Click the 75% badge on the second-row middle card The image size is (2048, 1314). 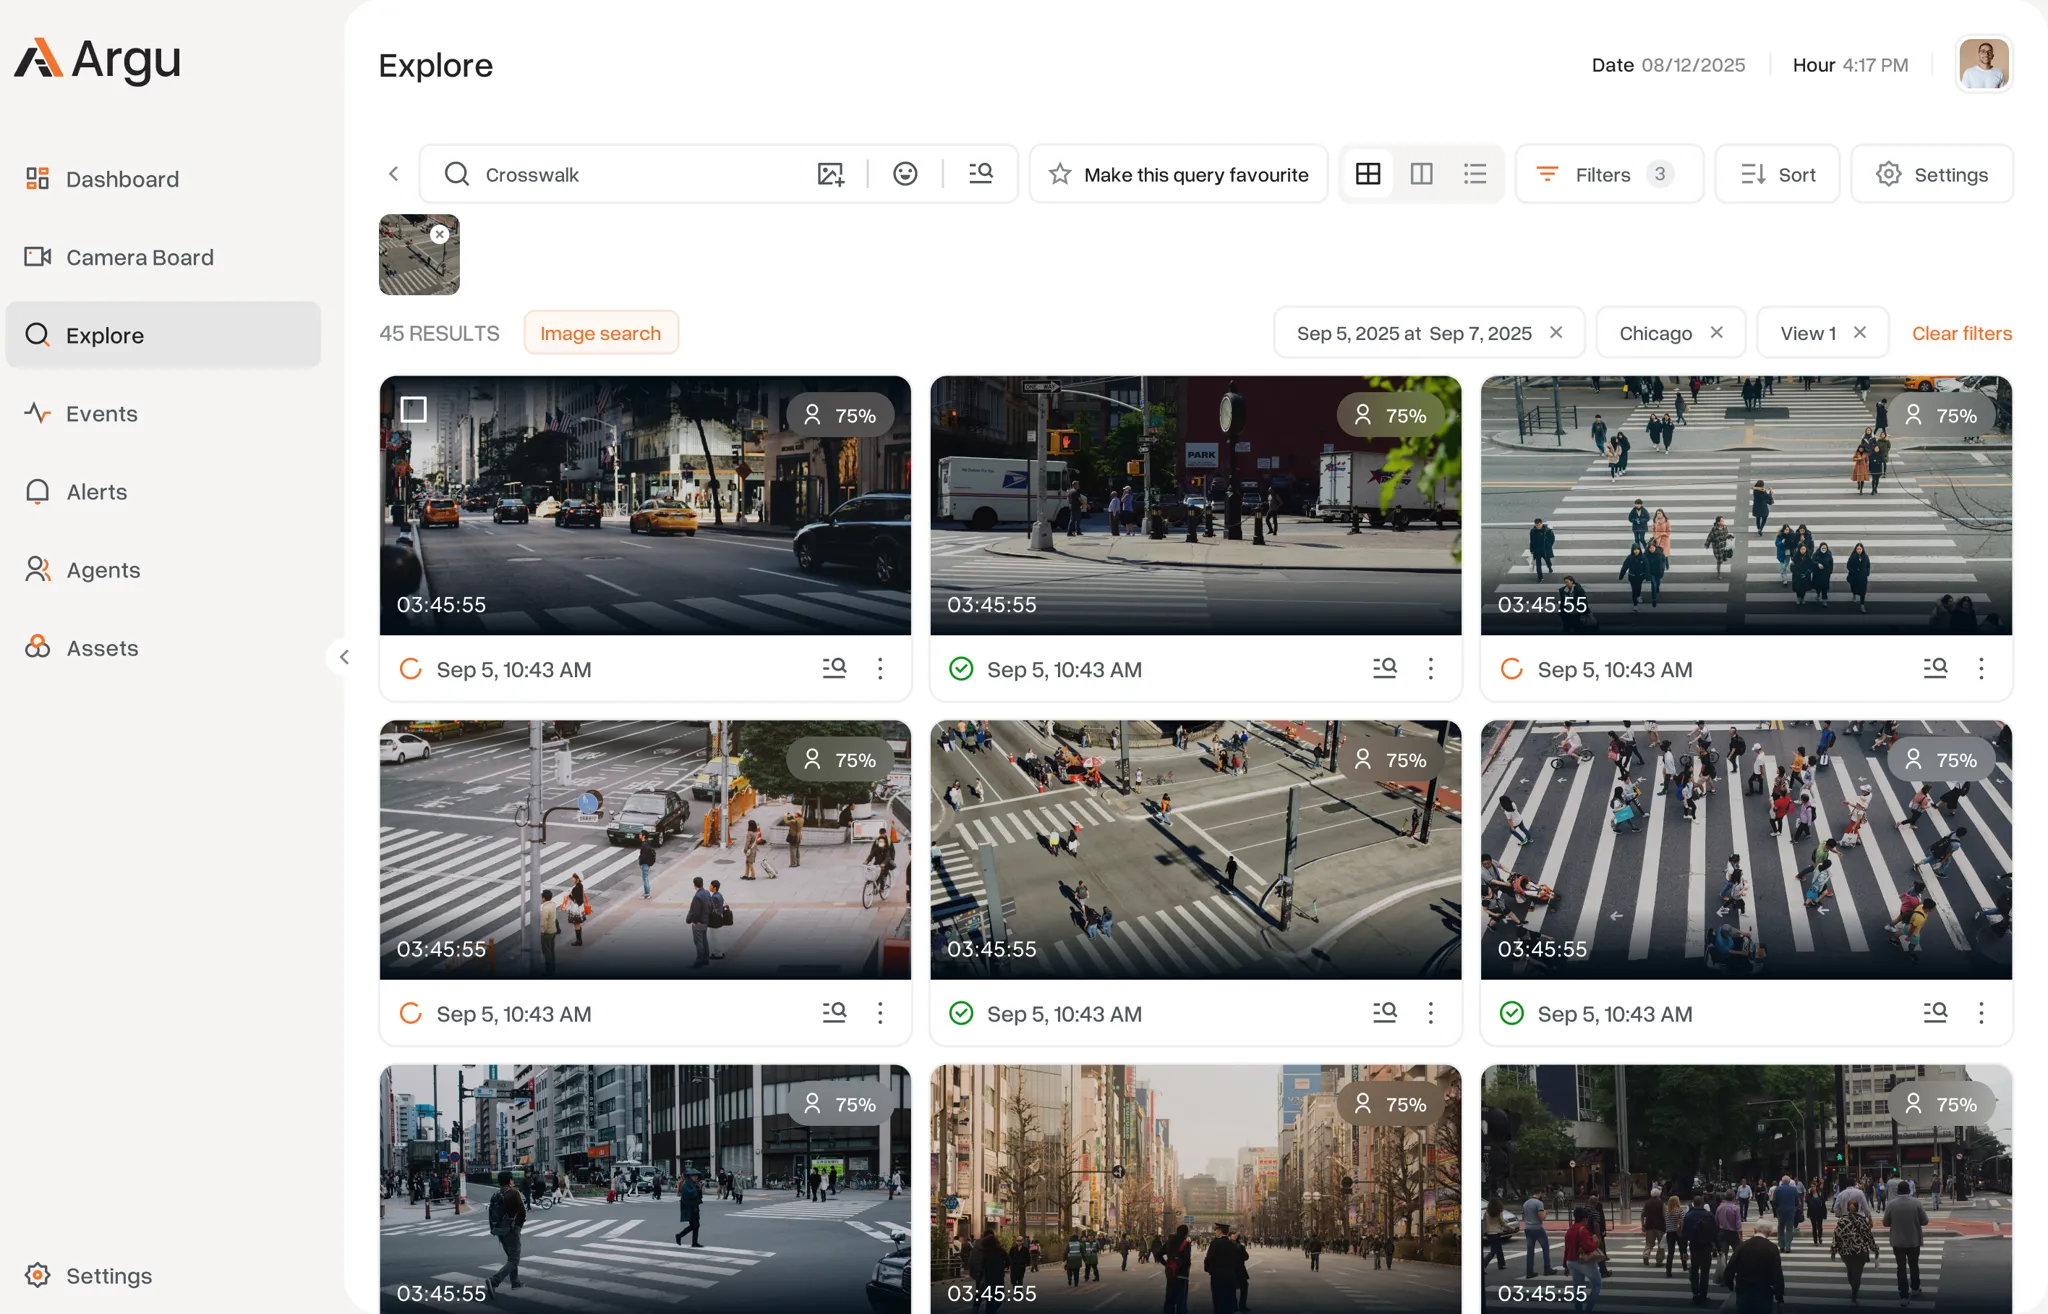(1391, 760)
